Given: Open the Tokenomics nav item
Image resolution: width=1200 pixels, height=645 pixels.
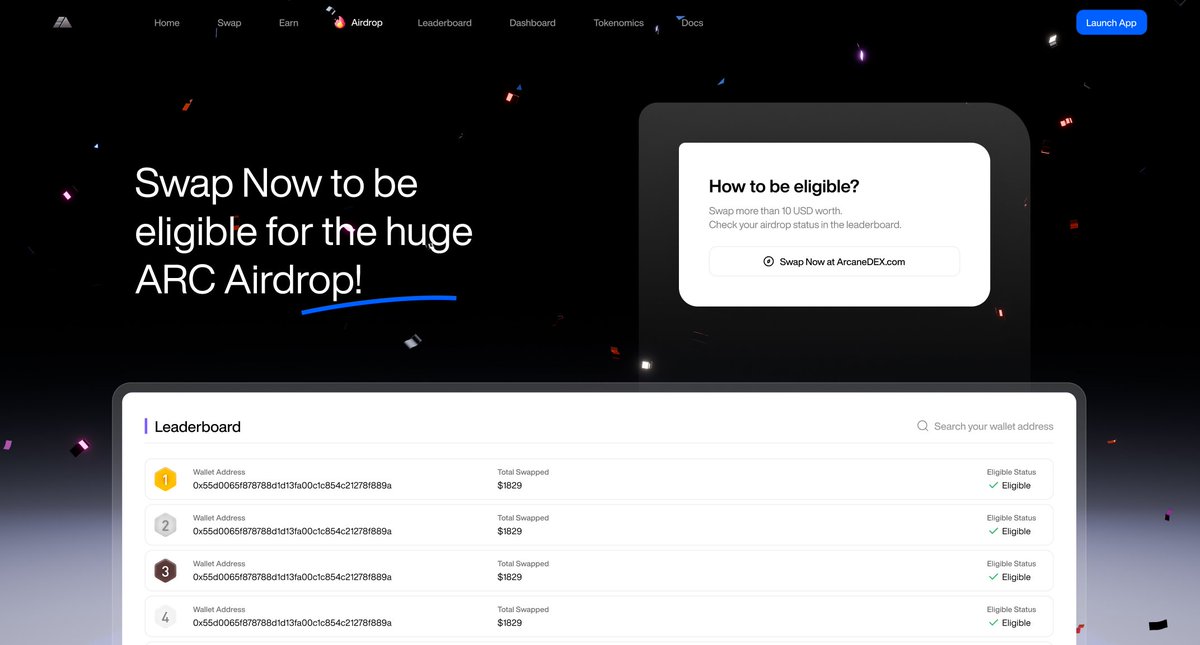Looking at the screenshot, I should point(619,23).
